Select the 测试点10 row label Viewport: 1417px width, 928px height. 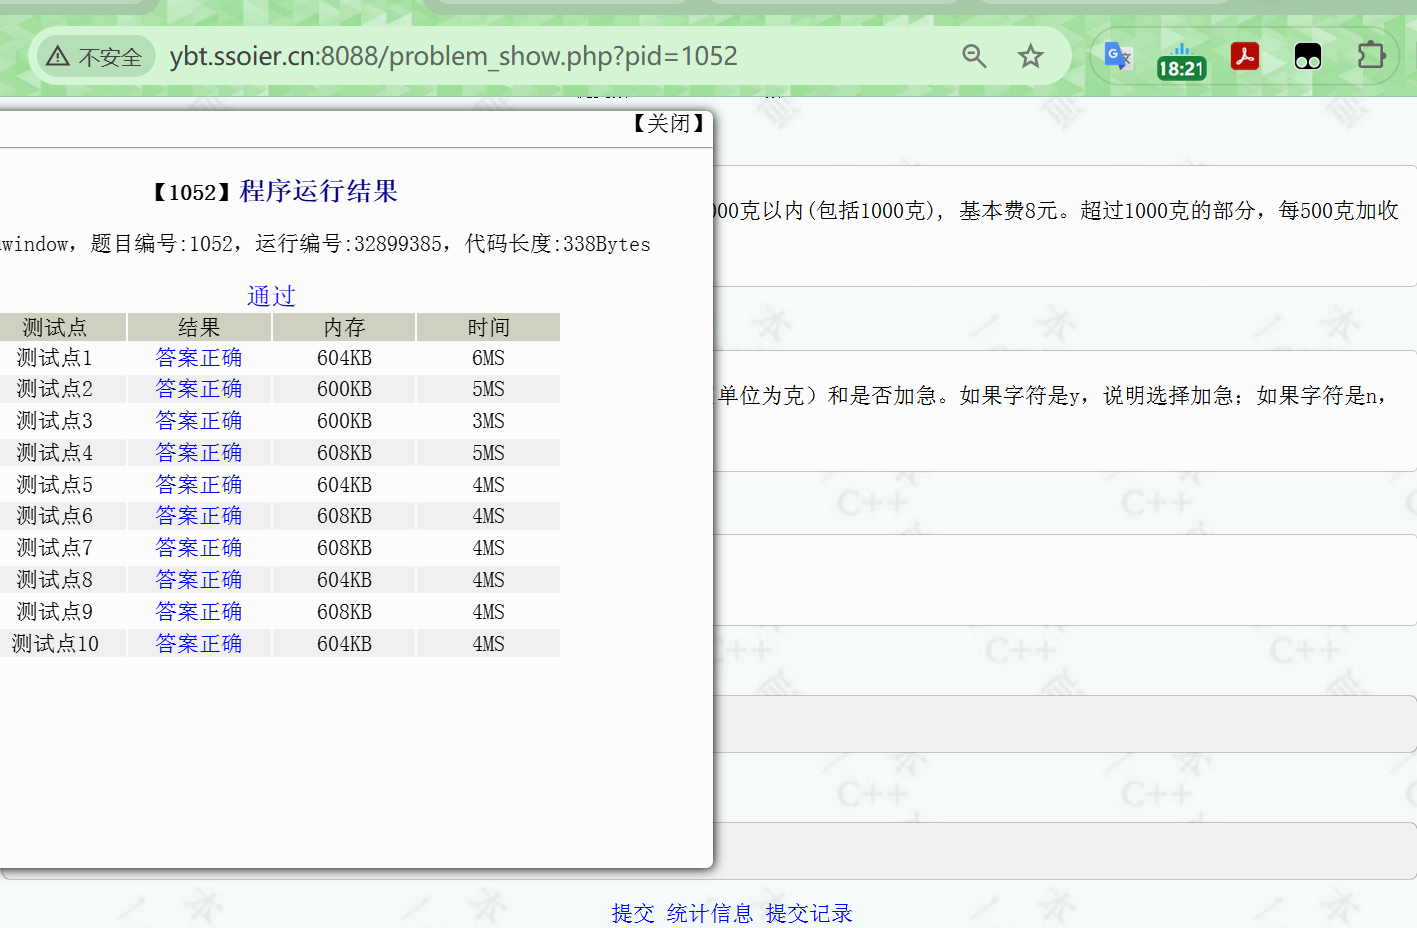tap(55, 644)
